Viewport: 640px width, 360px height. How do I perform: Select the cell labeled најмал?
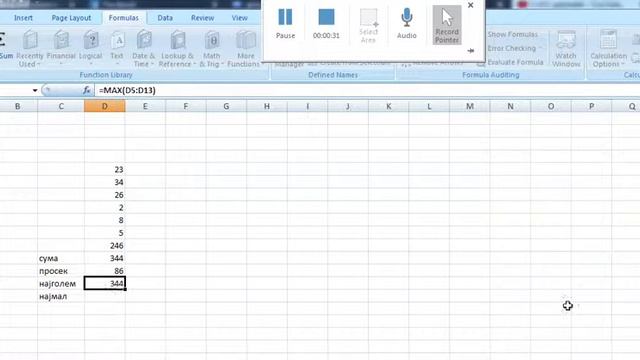click(x=61, y=296)
